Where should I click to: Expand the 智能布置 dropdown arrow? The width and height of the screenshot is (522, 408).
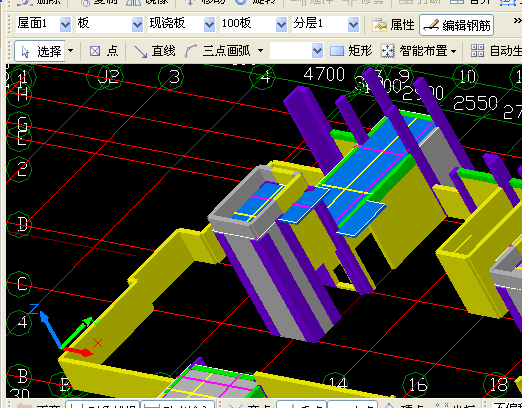[x=453, y=51]
